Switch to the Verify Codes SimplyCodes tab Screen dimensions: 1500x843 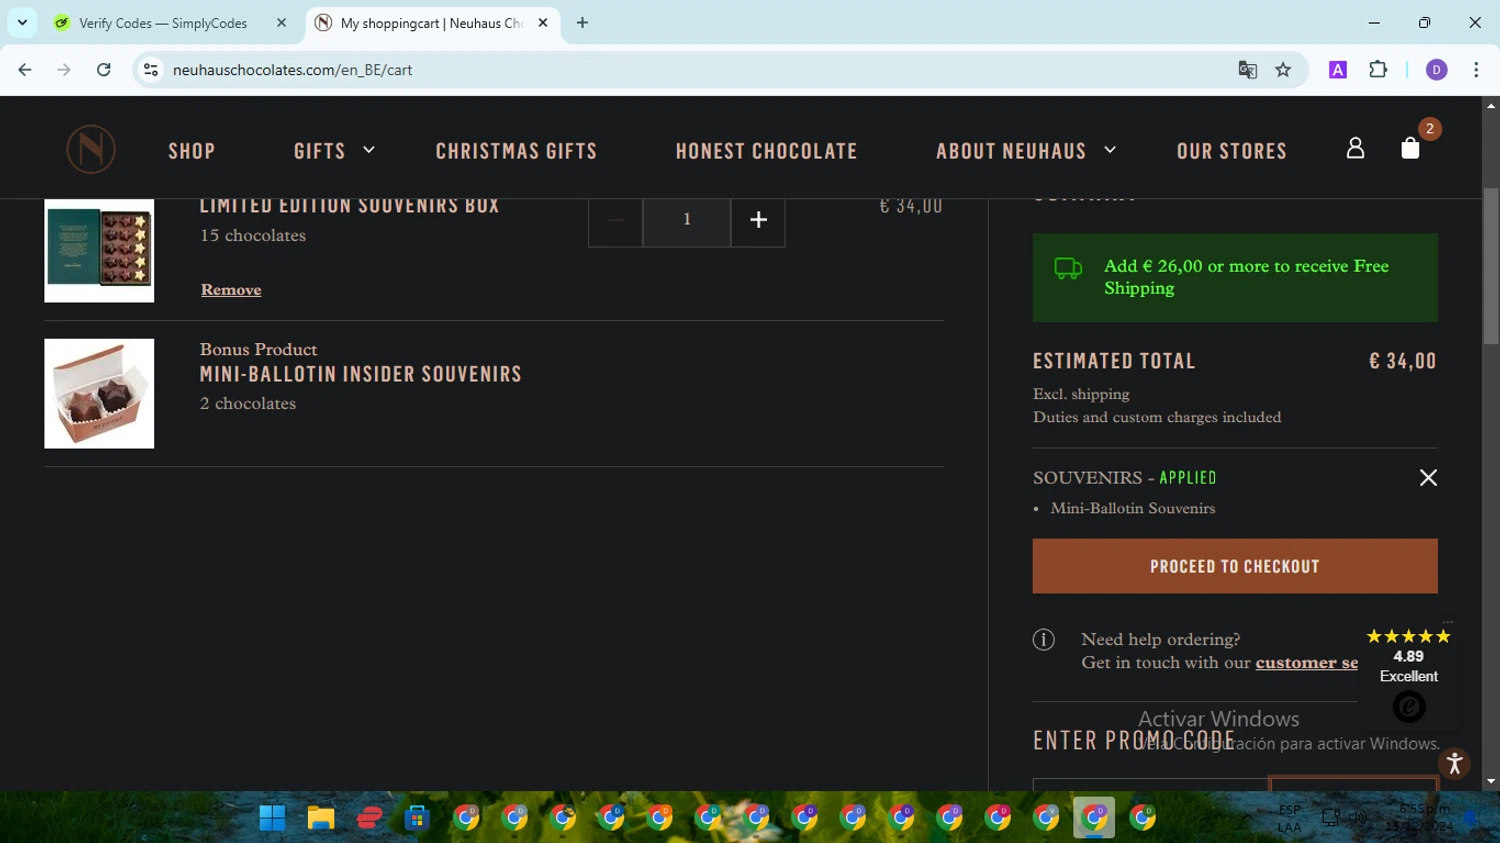click(171, 23)
